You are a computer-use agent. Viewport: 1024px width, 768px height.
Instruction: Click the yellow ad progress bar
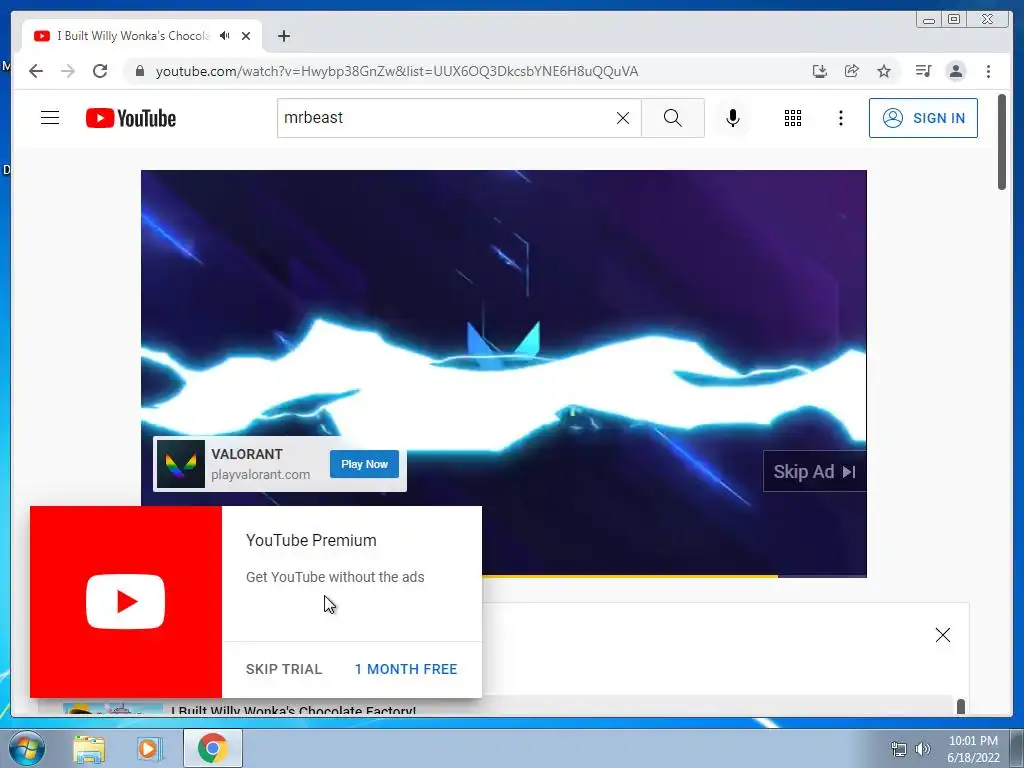tap(630, 576)
